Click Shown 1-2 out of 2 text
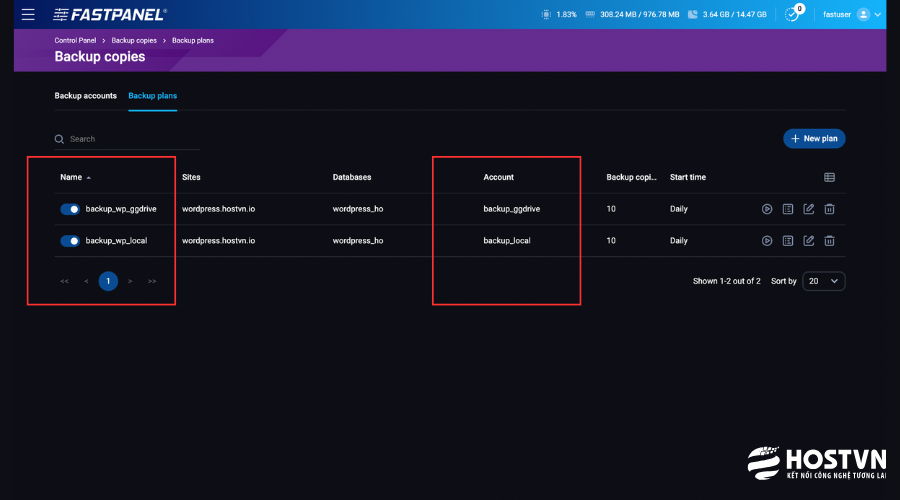 pos(727,281)
